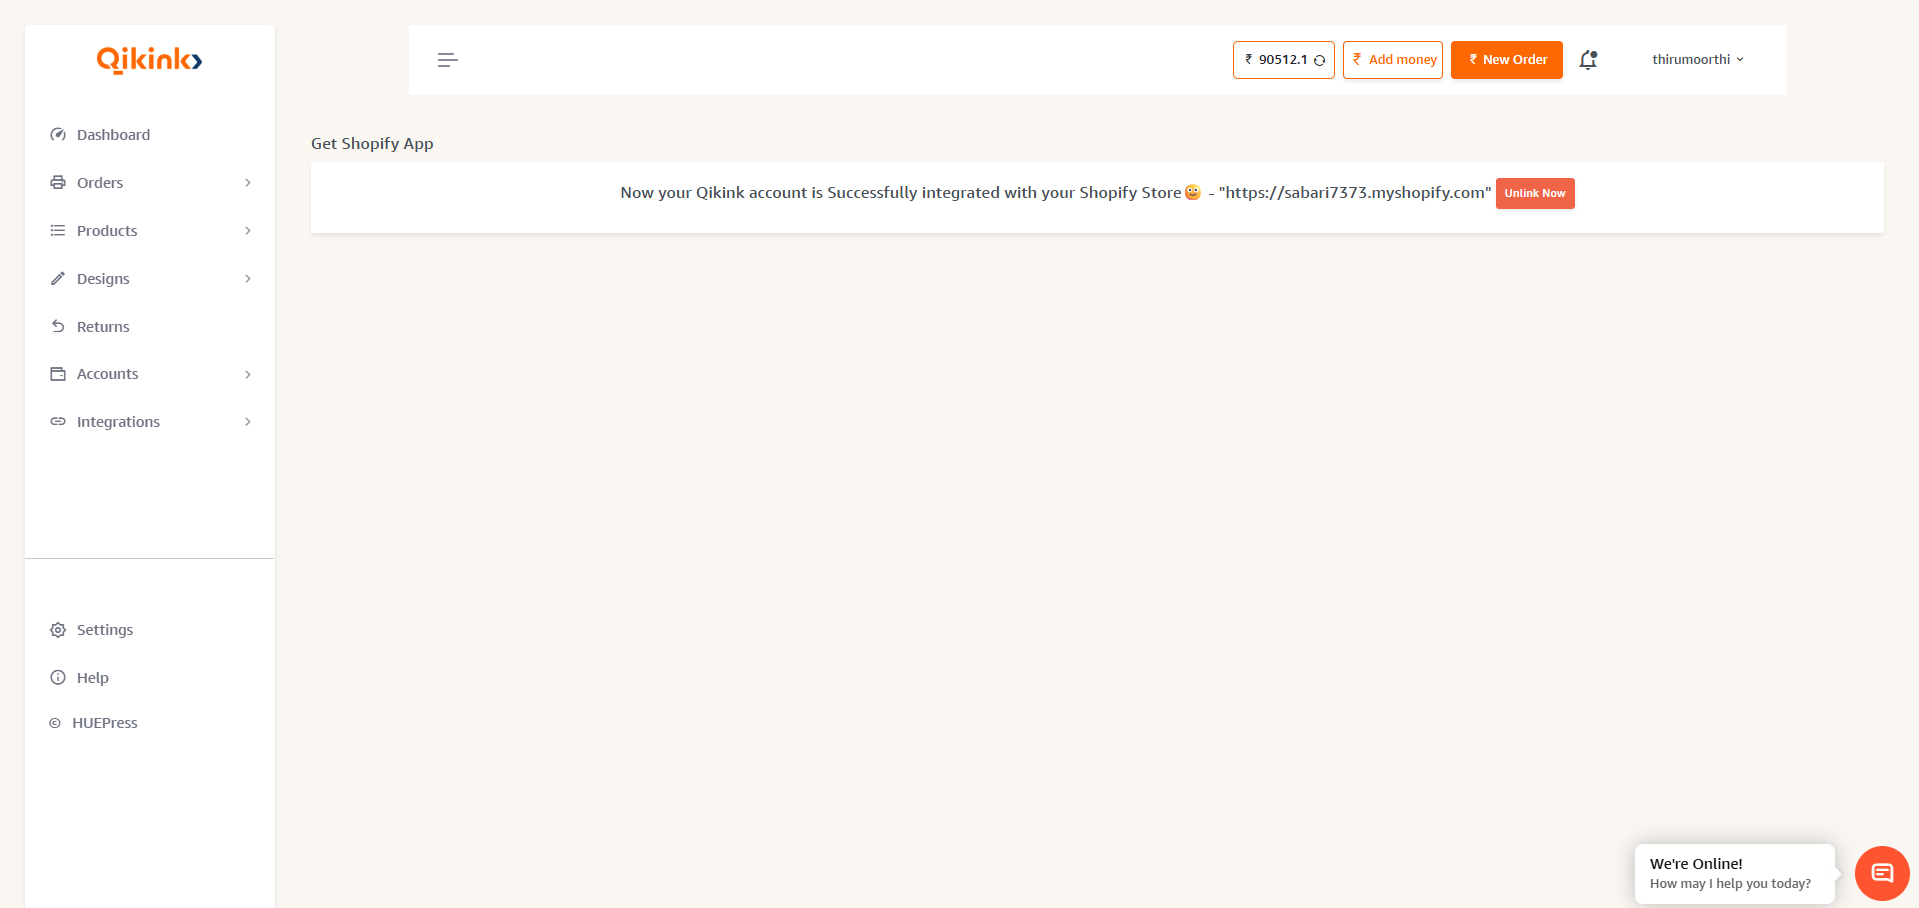Image resolution: width=1919 pixels, height=908 pixels.
Task: Open the live chat bubble icon
Action: click(1881, 873)
